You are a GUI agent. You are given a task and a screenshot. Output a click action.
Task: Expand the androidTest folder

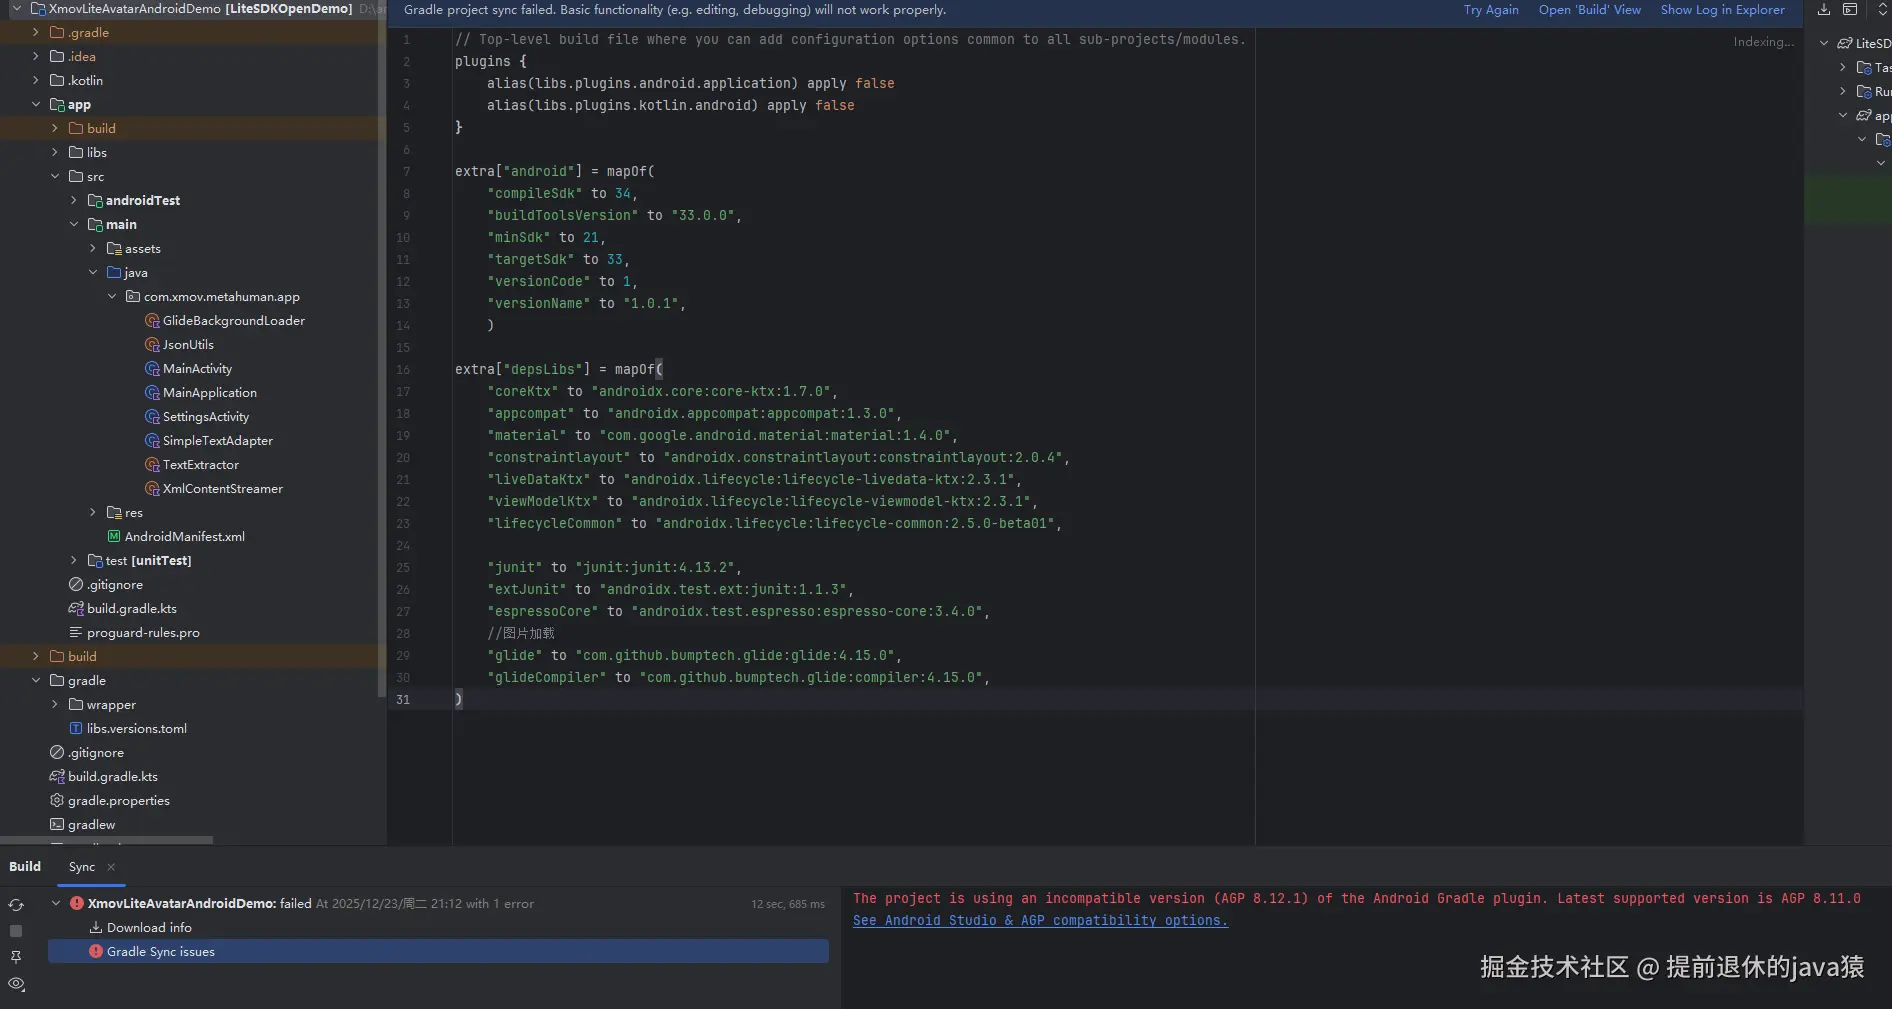[74, 201]
